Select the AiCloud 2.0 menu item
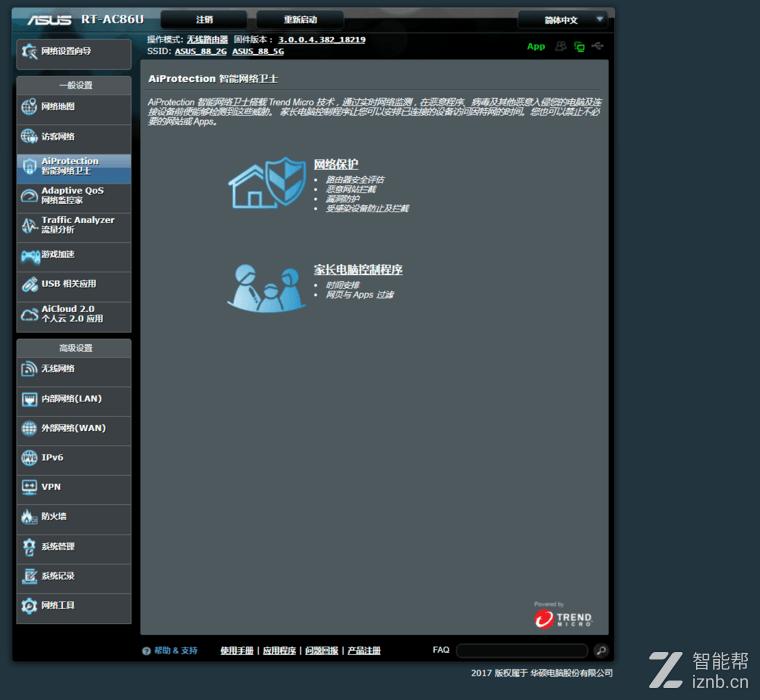The height and width of the screenshot is (700, 760). (x=74, y=315)
